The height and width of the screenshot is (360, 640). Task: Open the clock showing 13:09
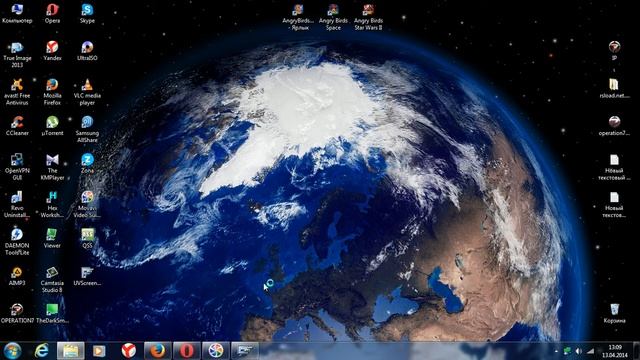(x=614, y=351)
